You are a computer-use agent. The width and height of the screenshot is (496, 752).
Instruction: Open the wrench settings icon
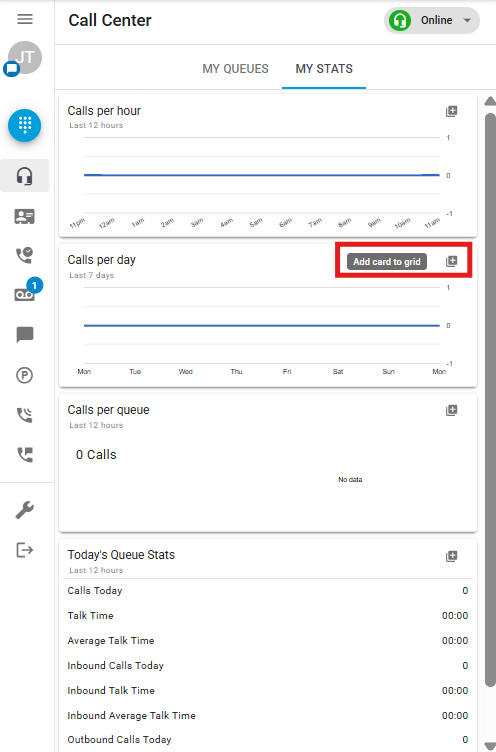(x=24, y=510)
